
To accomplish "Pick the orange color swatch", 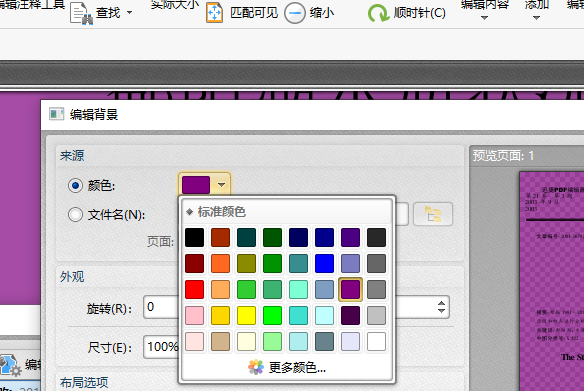I will coord(220,264).
